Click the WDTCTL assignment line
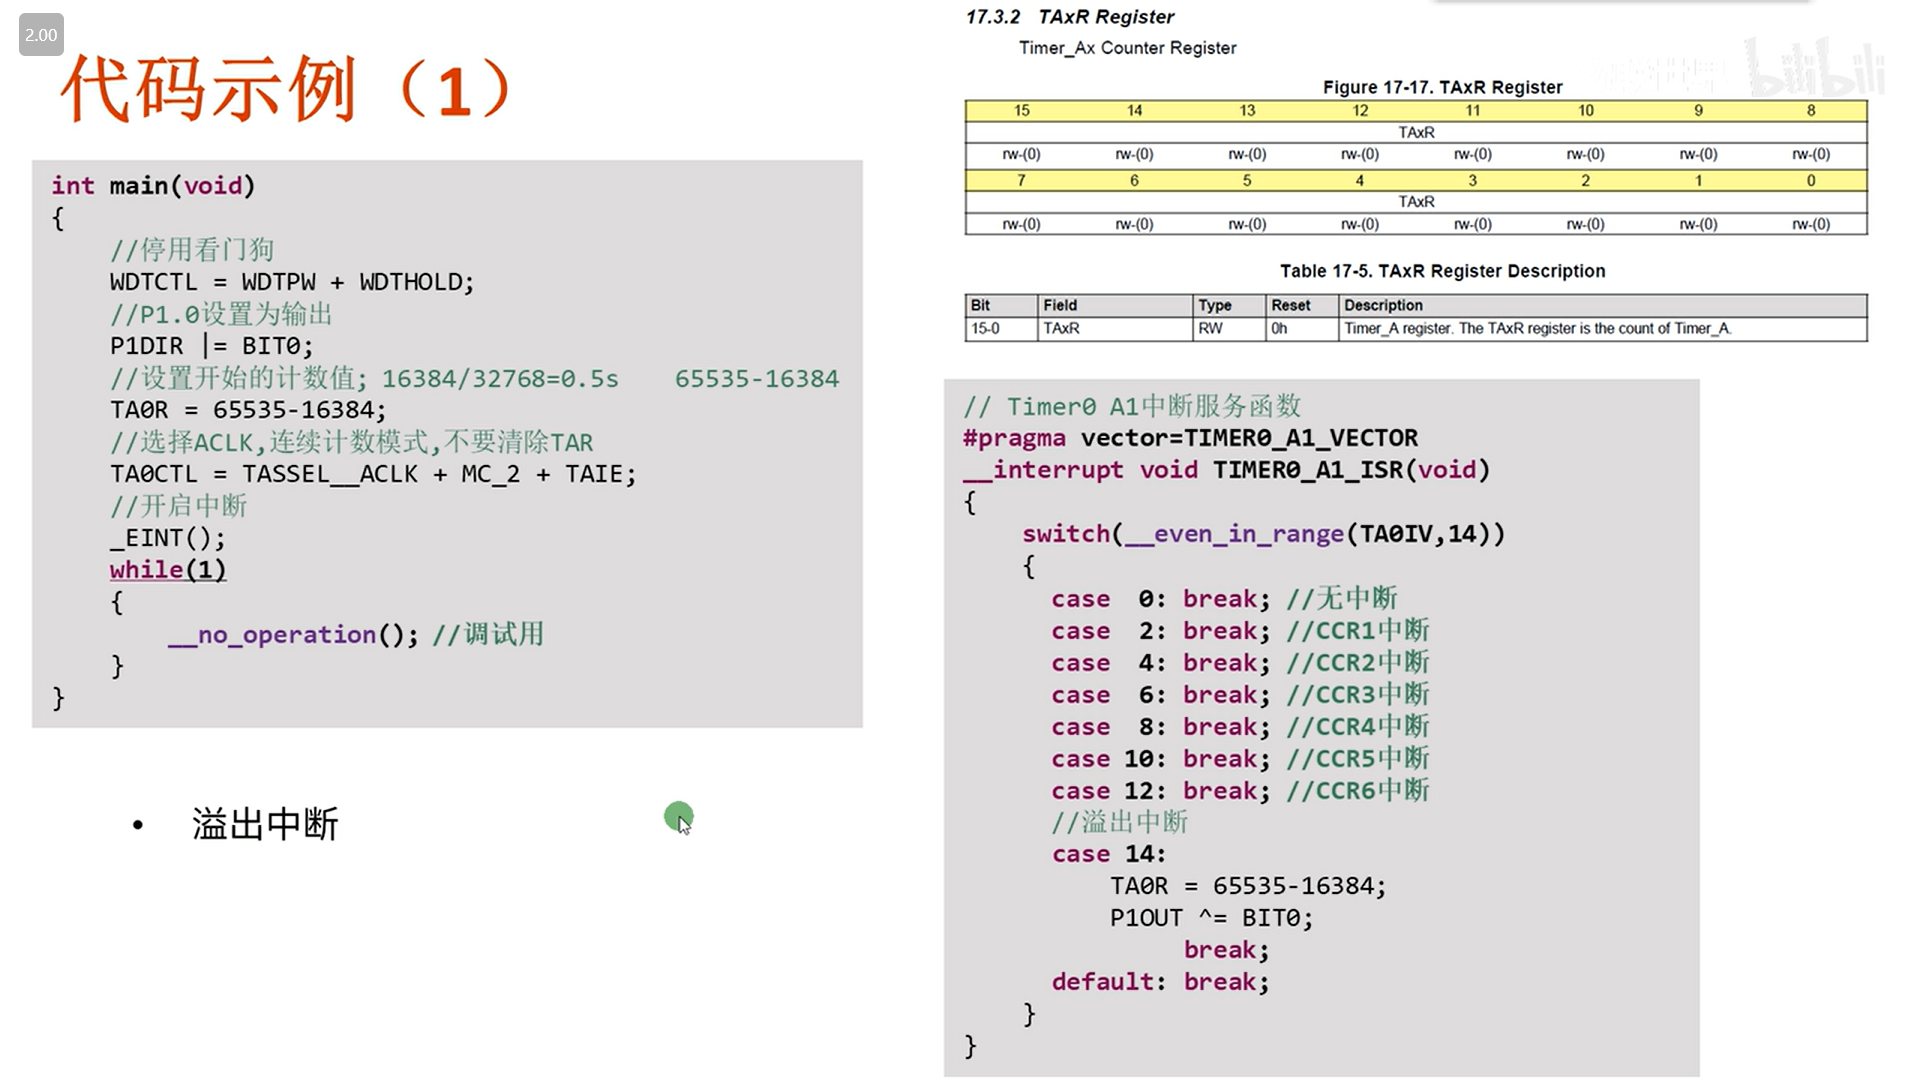1920x1080 pixels. (x=291, y=282)
